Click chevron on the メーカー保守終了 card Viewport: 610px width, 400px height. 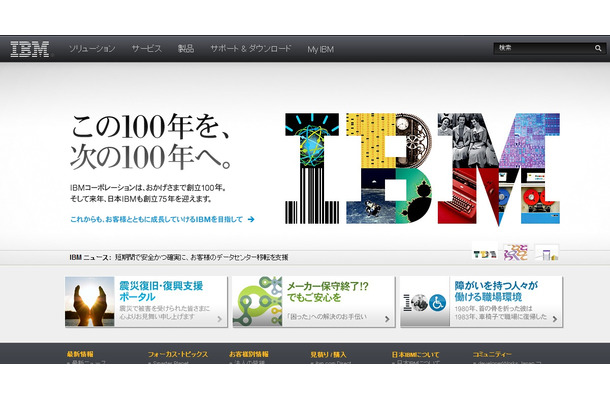click(387, 319)
